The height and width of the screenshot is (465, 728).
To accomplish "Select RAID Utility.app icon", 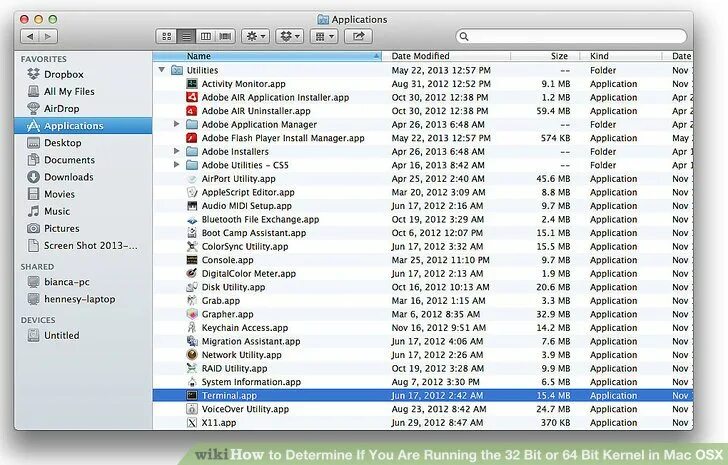I will [x=192, y=368].
